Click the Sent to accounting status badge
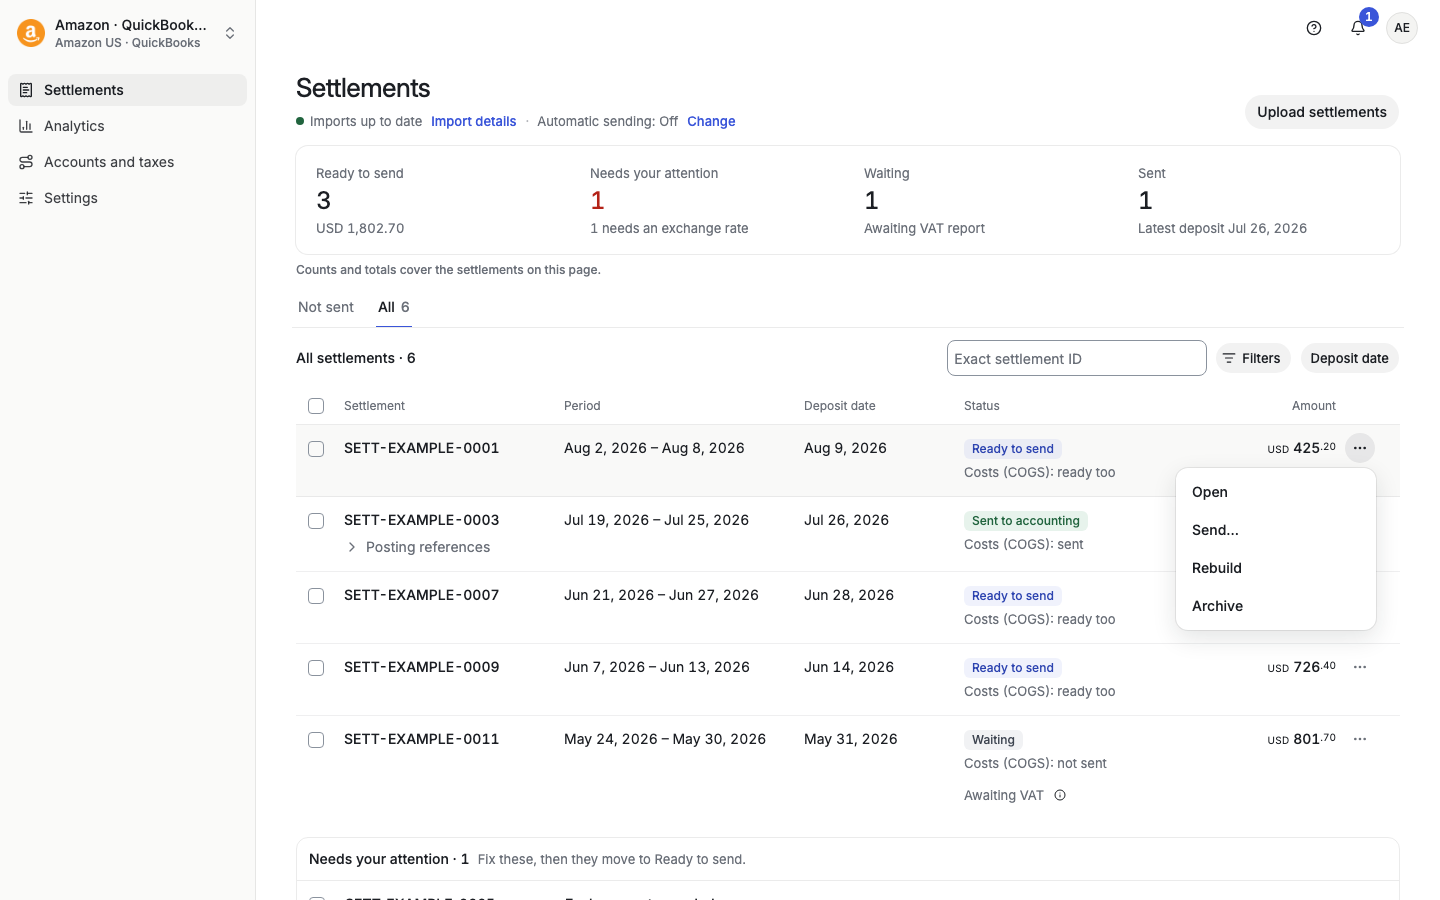This screenshot has height=900, width=1440. (1026, 521)
